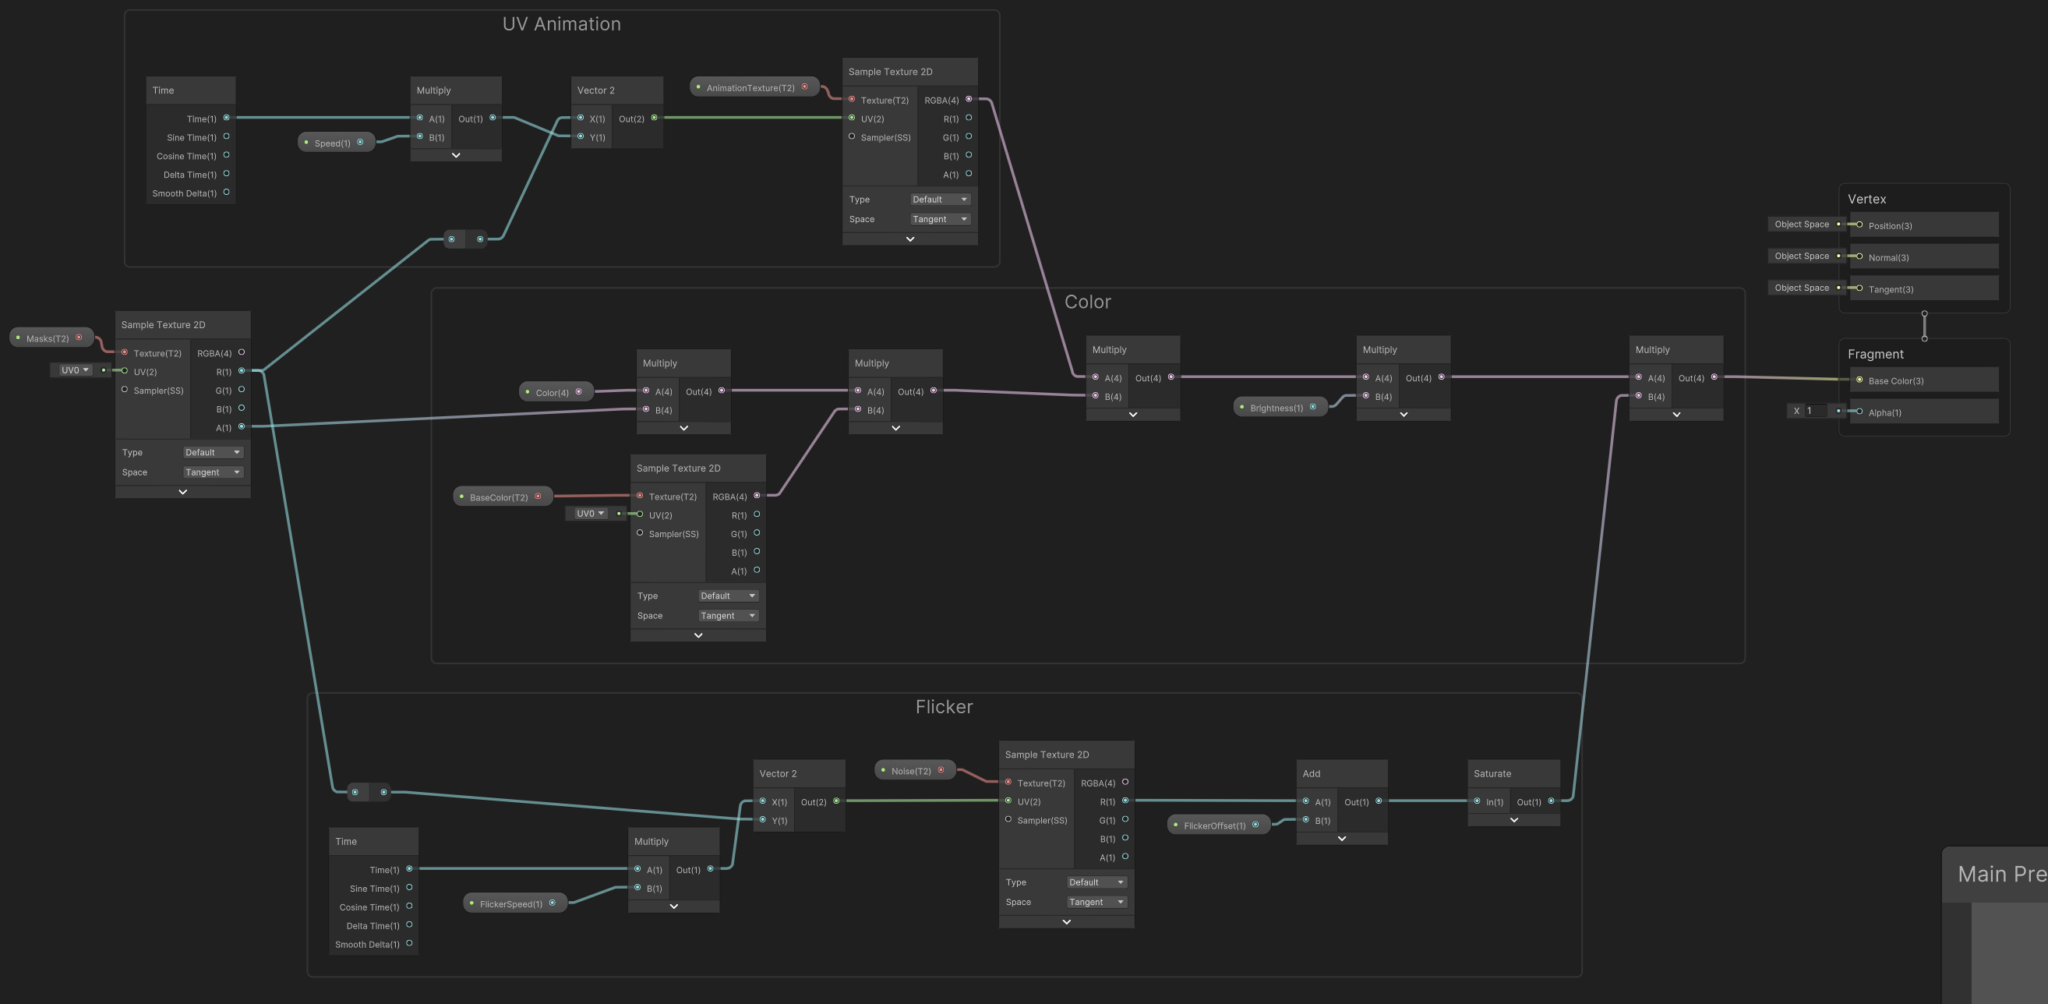Viewport: 2048px width, 1004px height.
Task: Open the Type dropdown on the Noise sampler
Action: coord(1096,882)
